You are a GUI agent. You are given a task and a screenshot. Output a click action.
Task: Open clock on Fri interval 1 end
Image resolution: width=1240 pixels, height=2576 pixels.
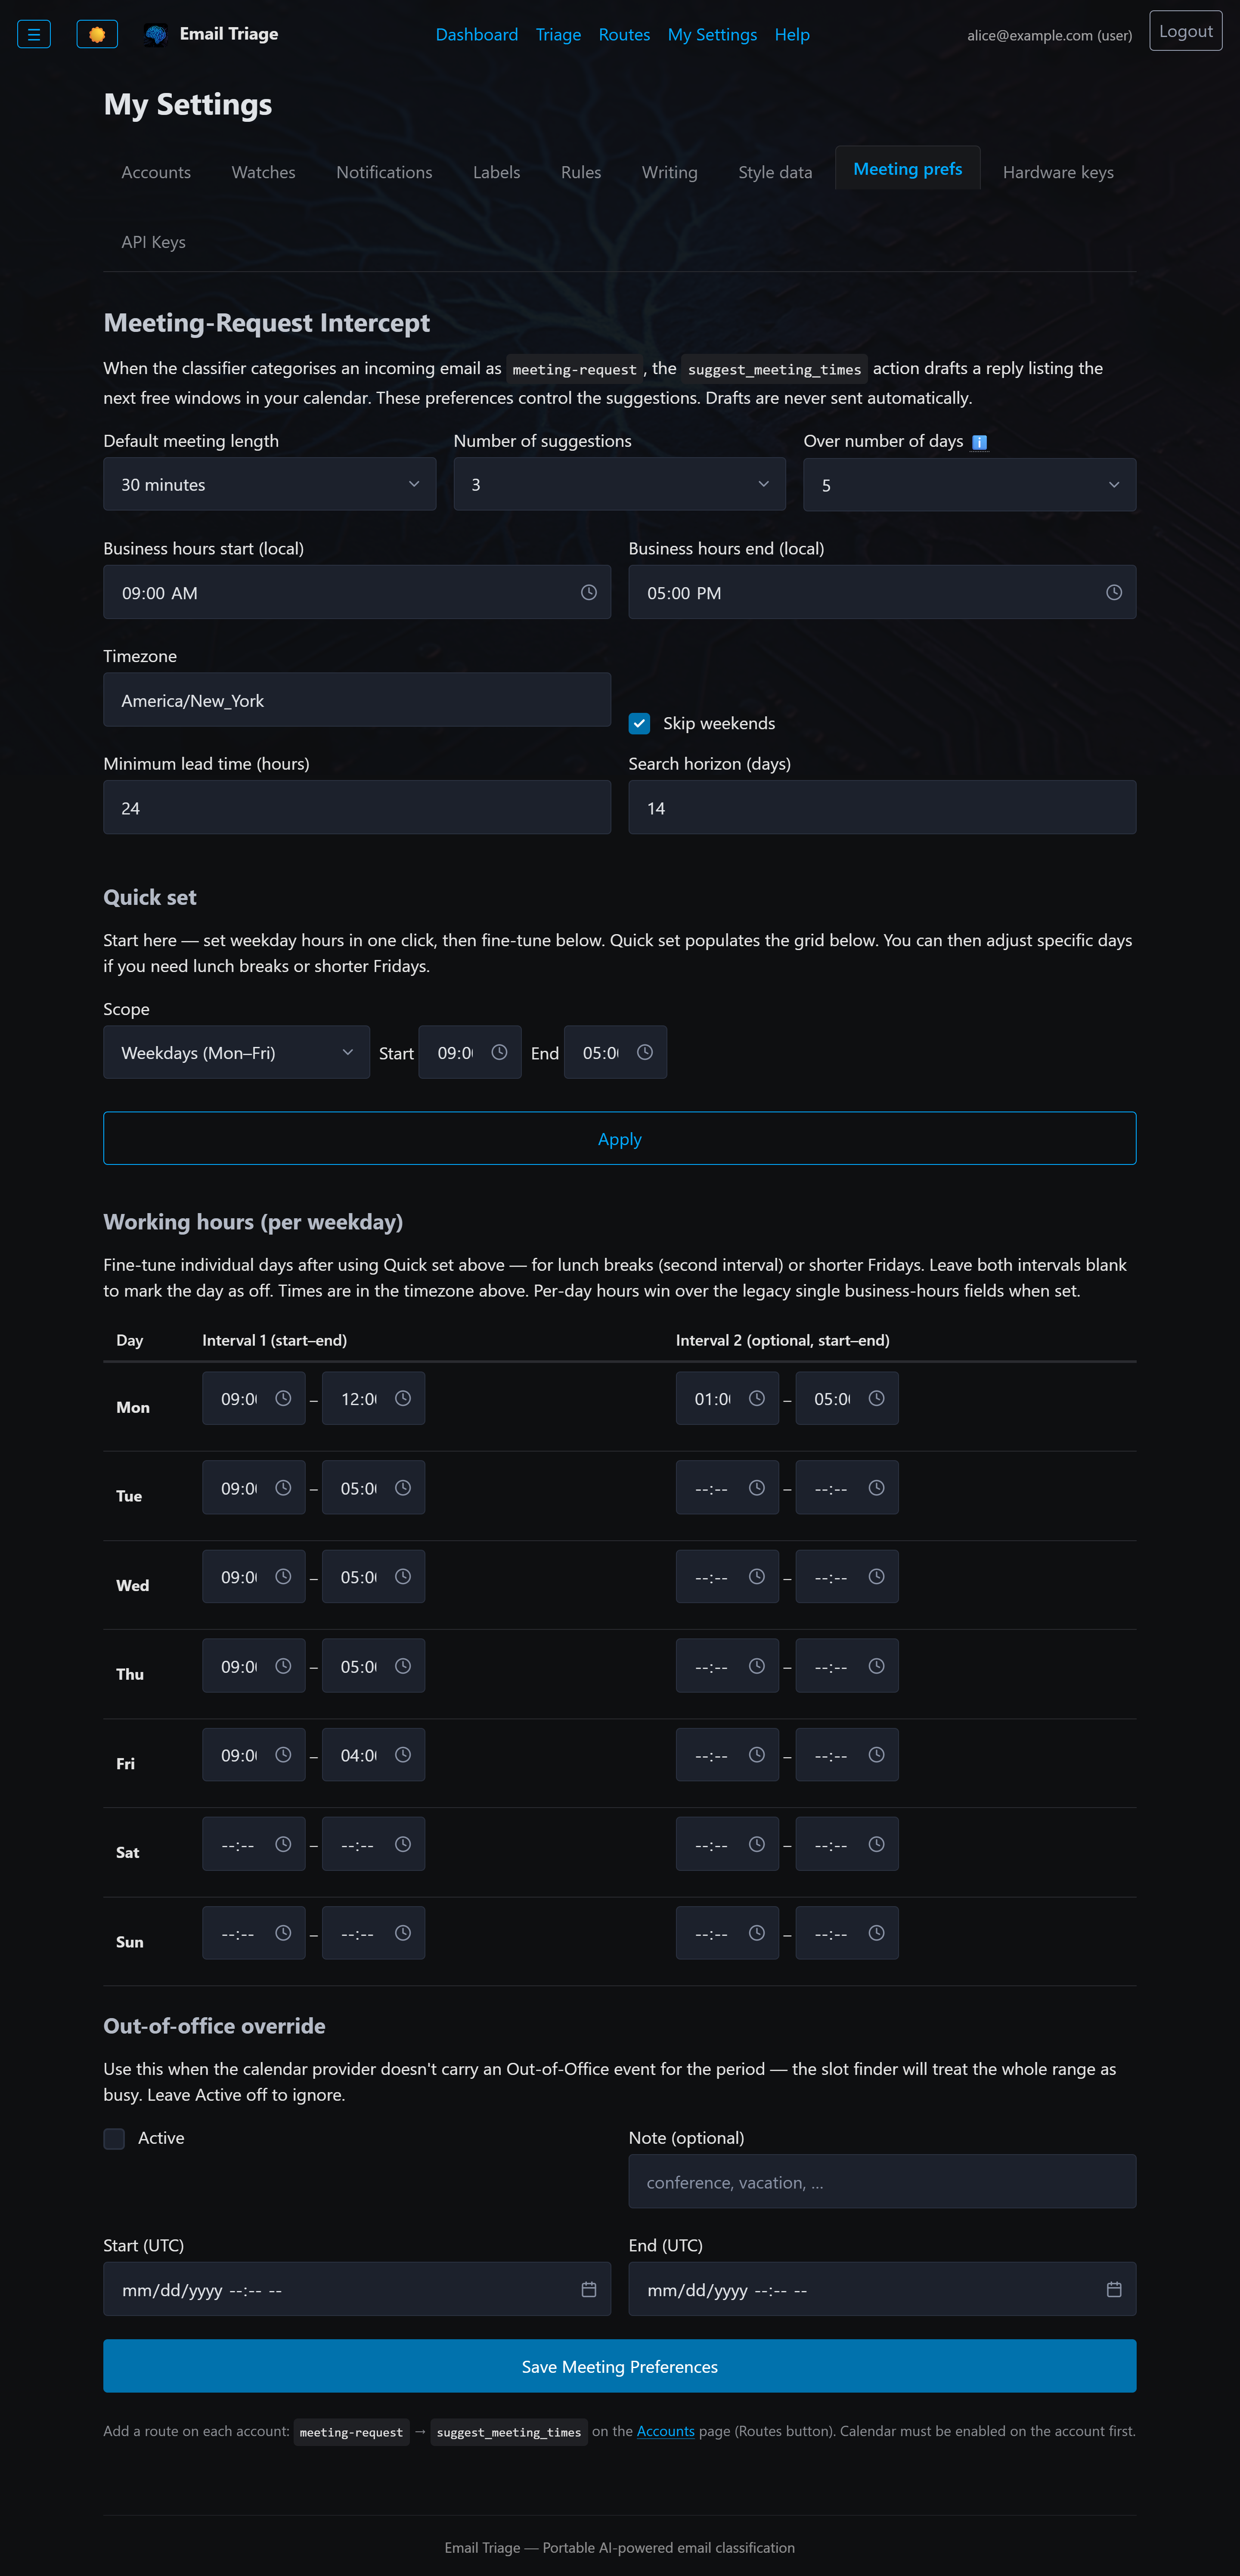click(x=403, y=1755)
